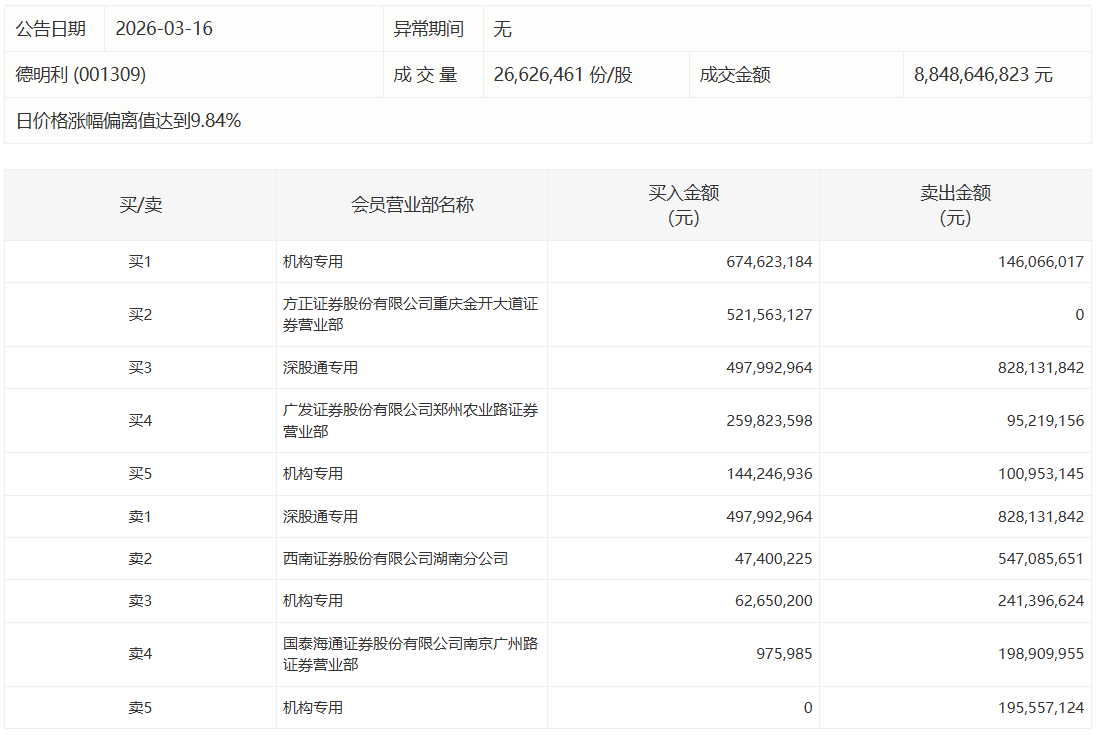This screenshot has width=1101, height=735.
Task: Click the stock name 德明利 (001309)
Action: pyautogui.click(x=81, y=75)
